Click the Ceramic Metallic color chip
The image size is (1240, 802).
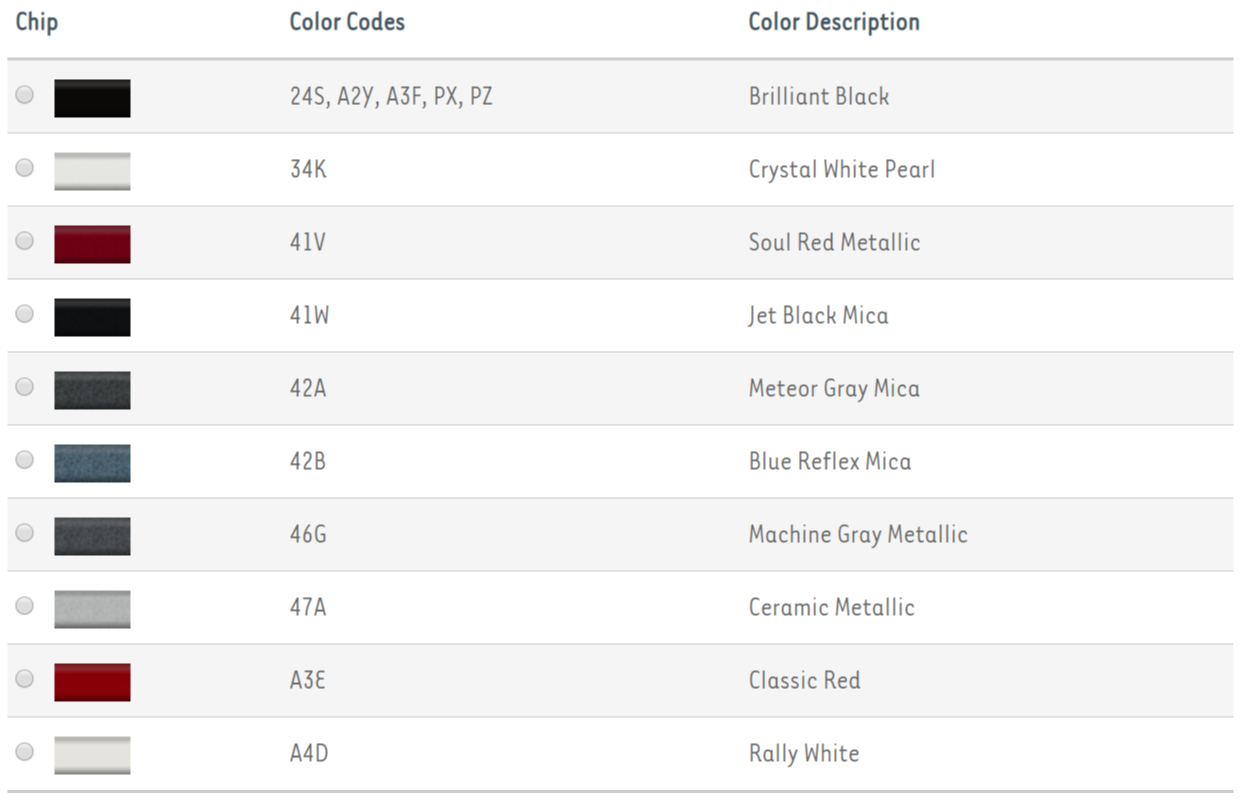coord(92,609)
